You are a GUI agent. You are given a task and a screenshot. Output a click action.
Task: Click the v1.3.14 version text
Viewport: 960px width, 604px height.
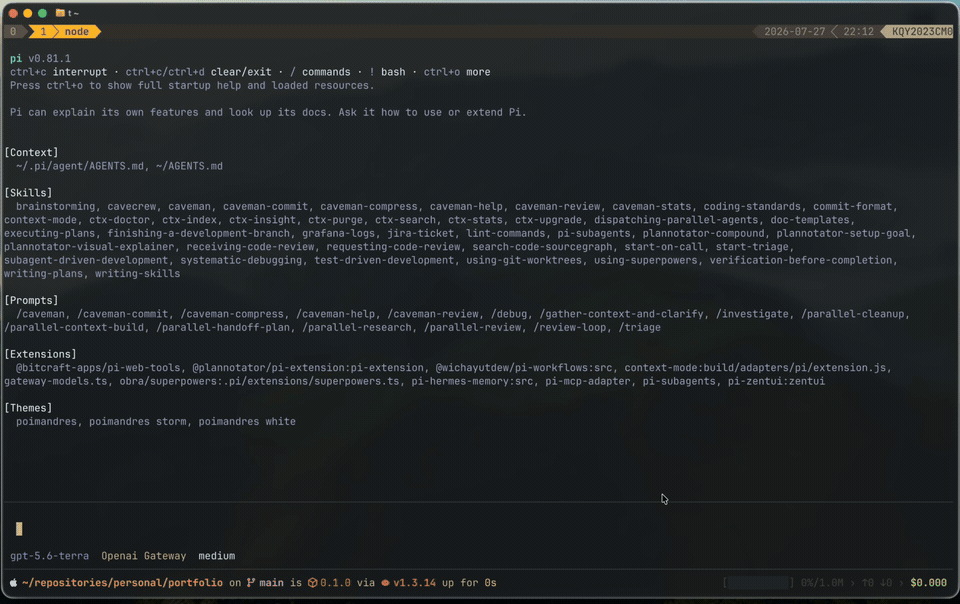click(414, 583)
